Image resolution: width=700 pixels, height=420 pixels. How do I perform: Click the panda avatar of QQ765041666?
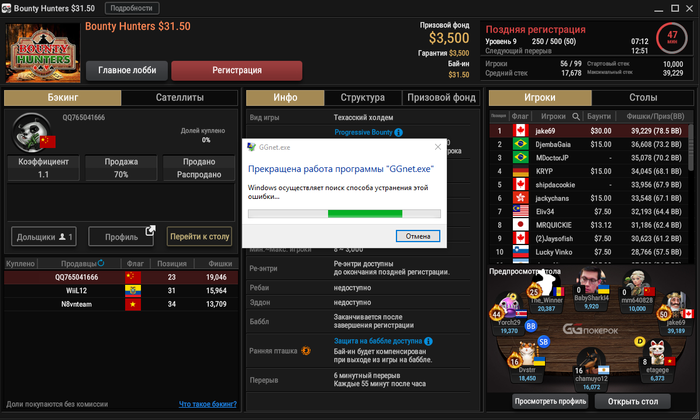[31, 132]
